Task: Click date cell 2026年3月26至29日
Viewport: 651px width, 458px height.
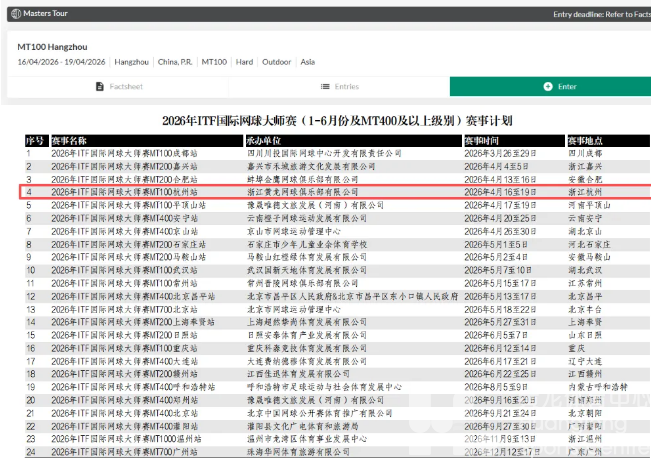Action: click(500, 154)
